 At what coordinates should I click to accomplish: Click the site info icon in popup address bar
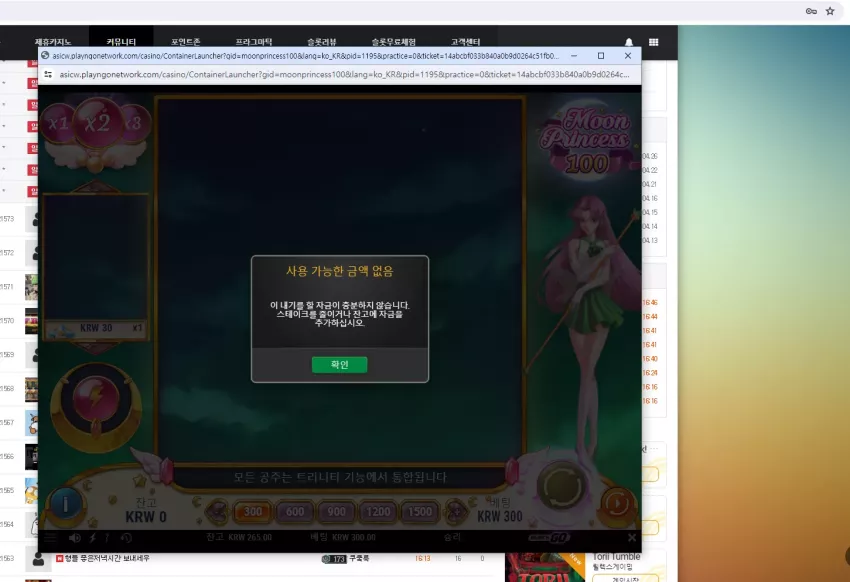tap(48, 74)
